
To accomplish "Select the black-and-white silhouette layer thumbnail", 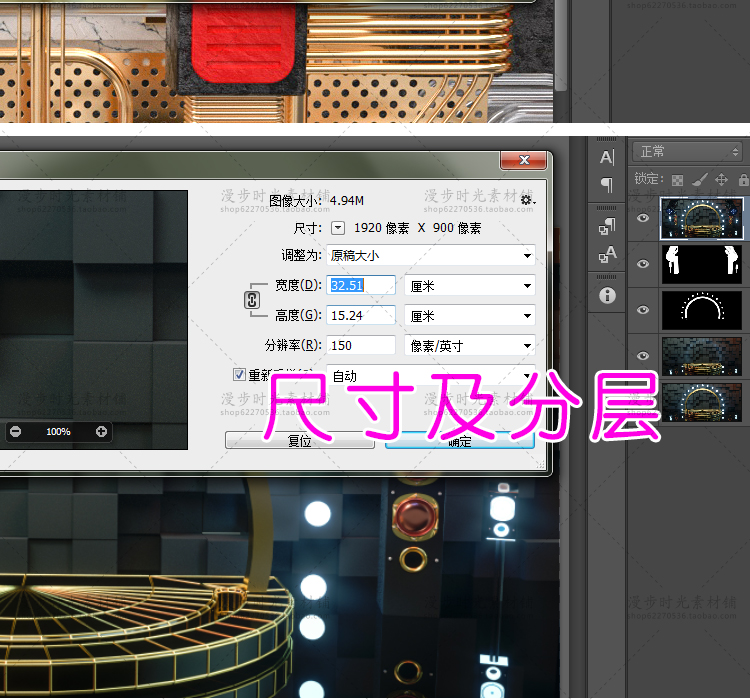I will [x=701, y=263].
